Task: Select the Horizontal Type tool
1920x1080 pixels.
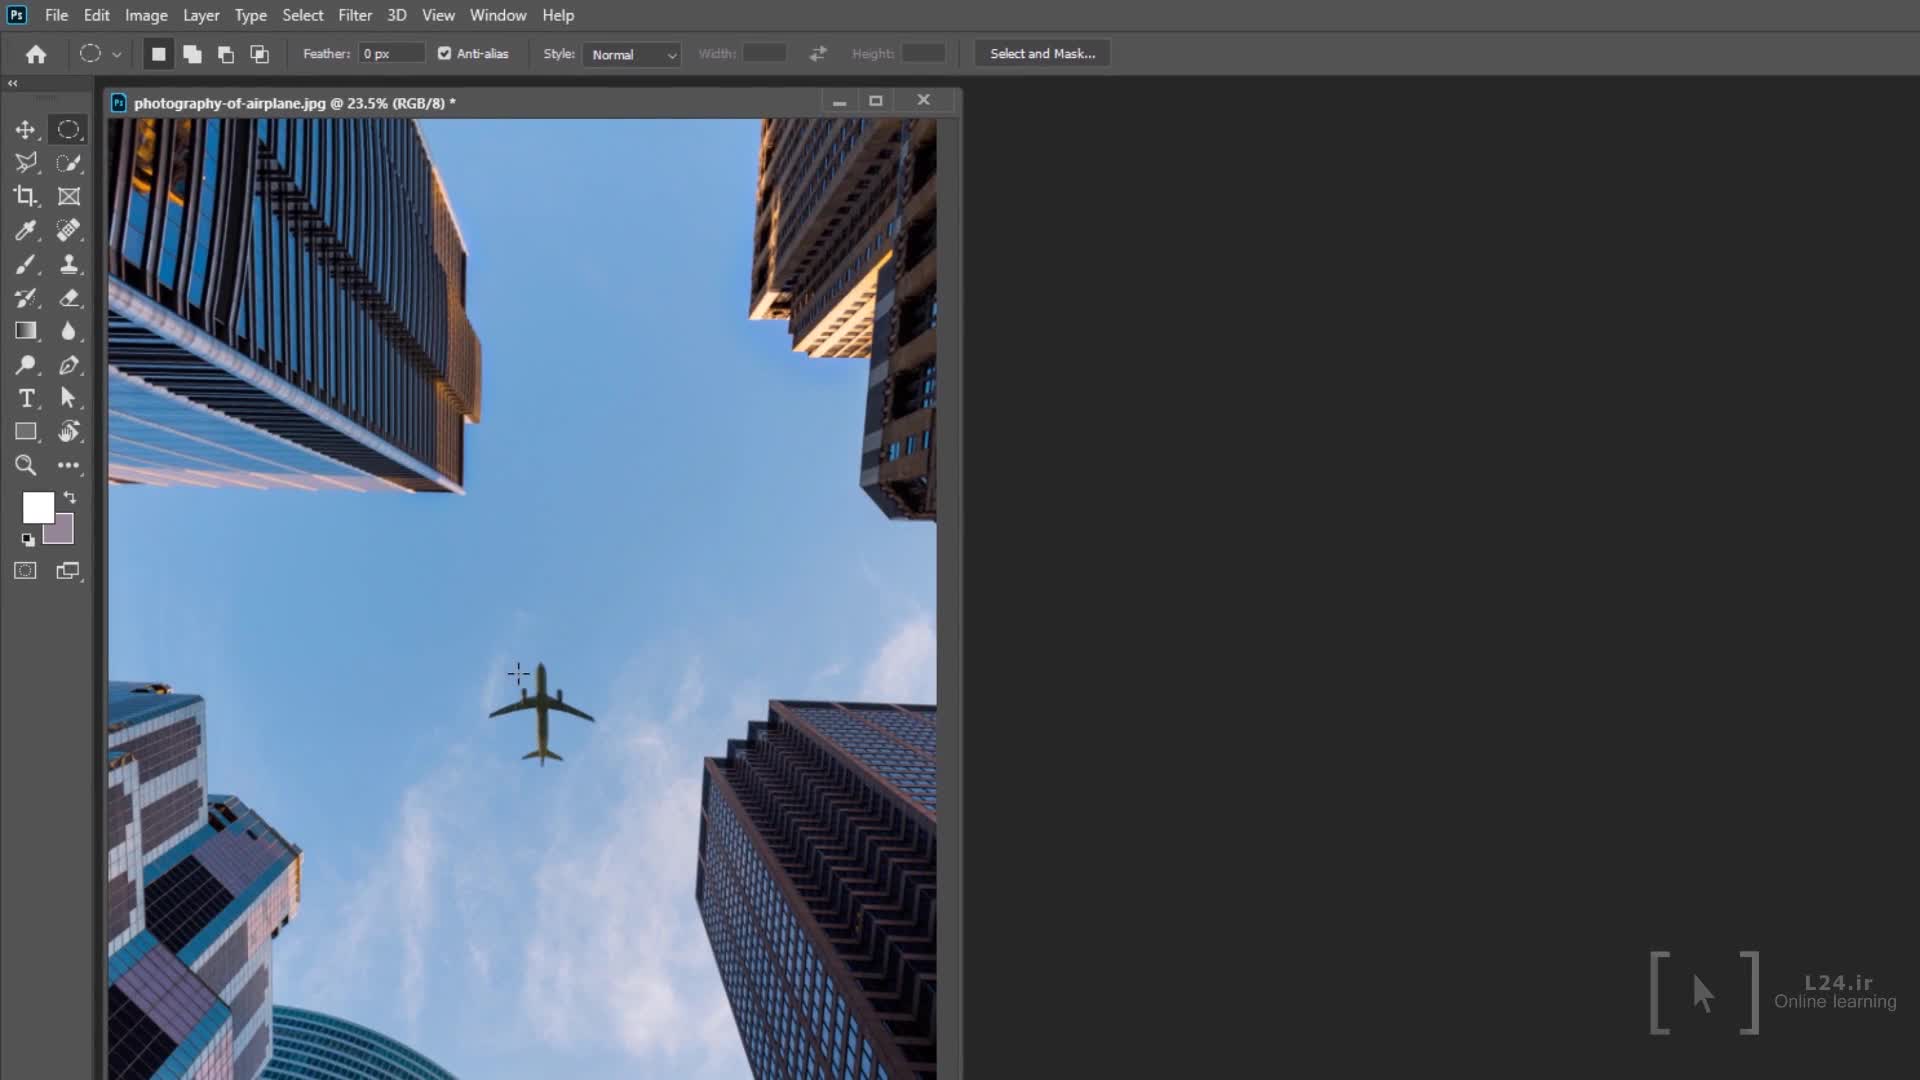Action: (x=26, y=398)
